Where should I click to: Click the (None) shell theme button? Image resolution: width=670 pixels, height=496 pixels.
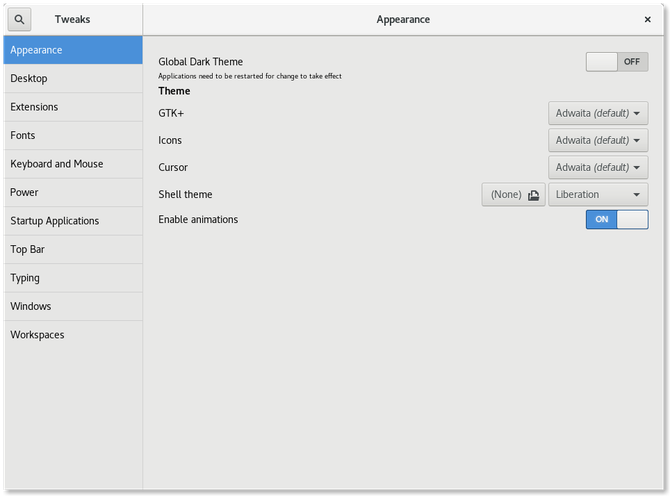514,194
